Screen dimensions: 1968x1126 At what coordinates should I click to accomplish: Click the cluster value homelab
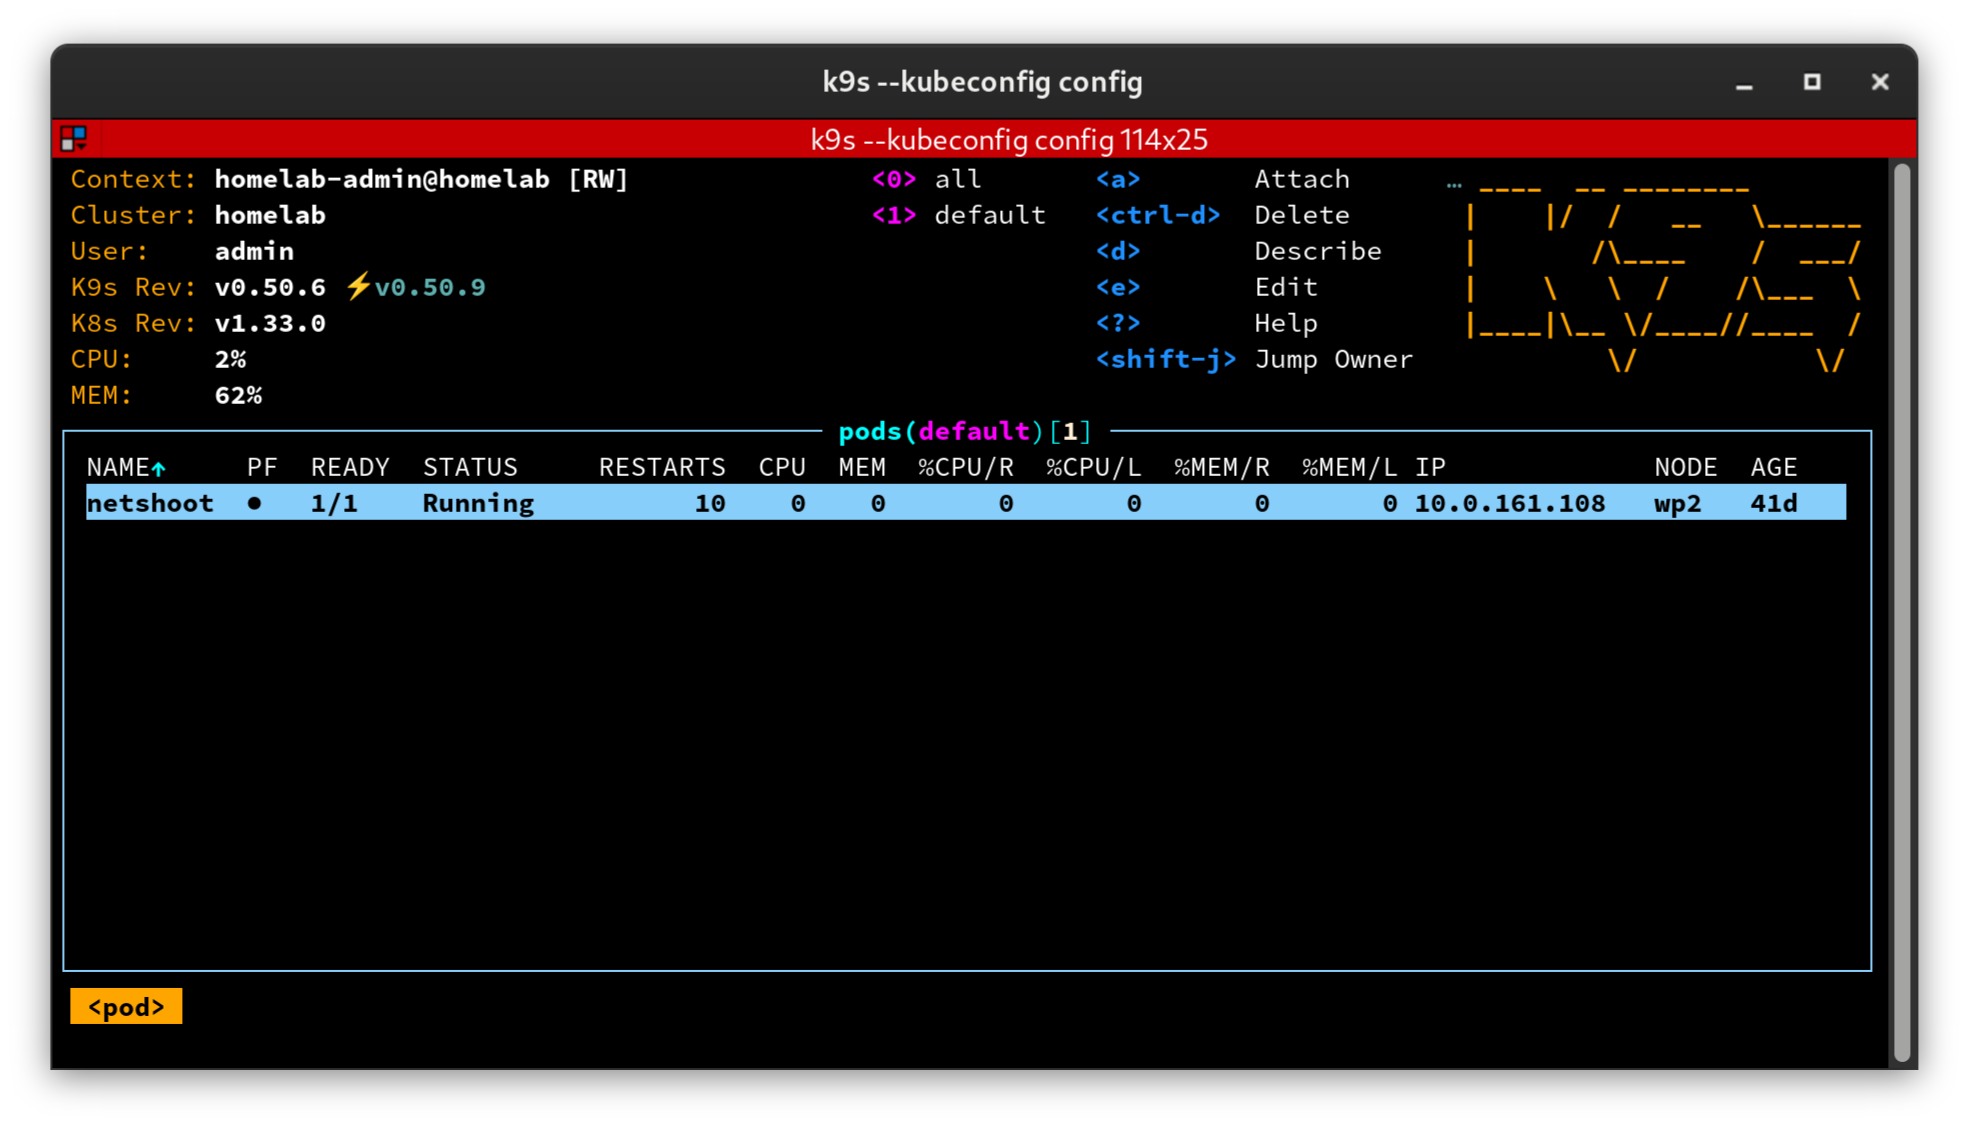click(x=270, y=215)
